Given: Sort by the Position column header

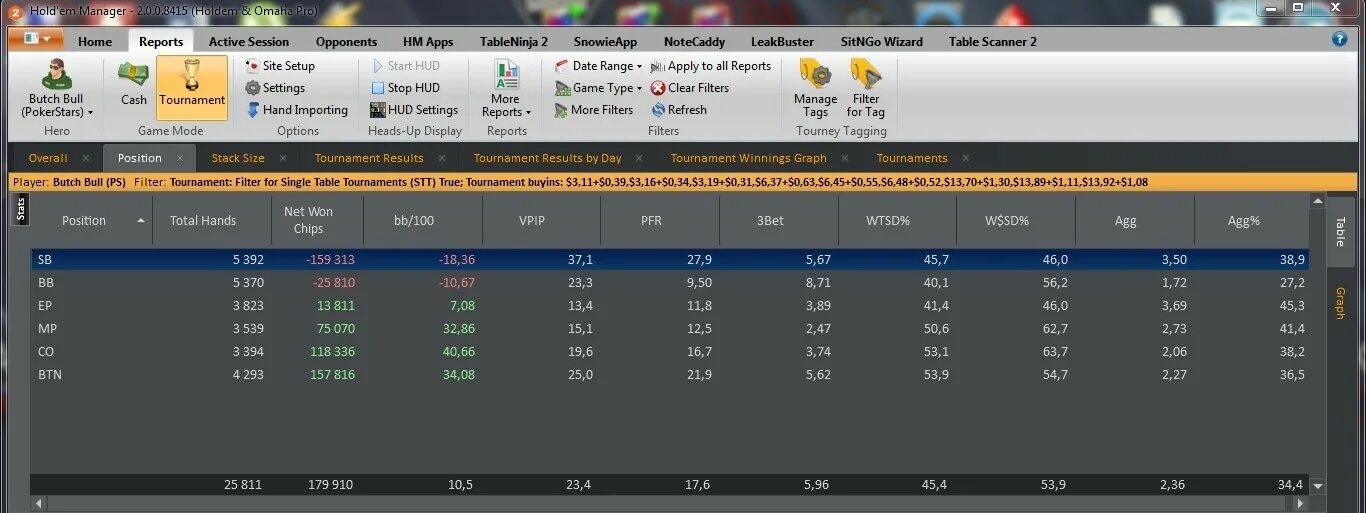Looking at the screenshot, I should pos(92,220).
